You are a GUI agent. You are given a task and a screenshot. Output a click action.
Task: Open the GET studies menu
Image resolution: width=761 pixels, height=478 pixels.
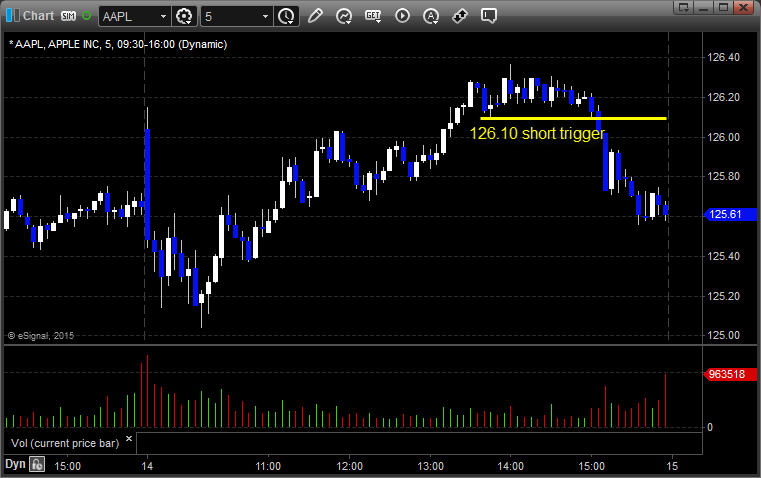coord(373,16)
